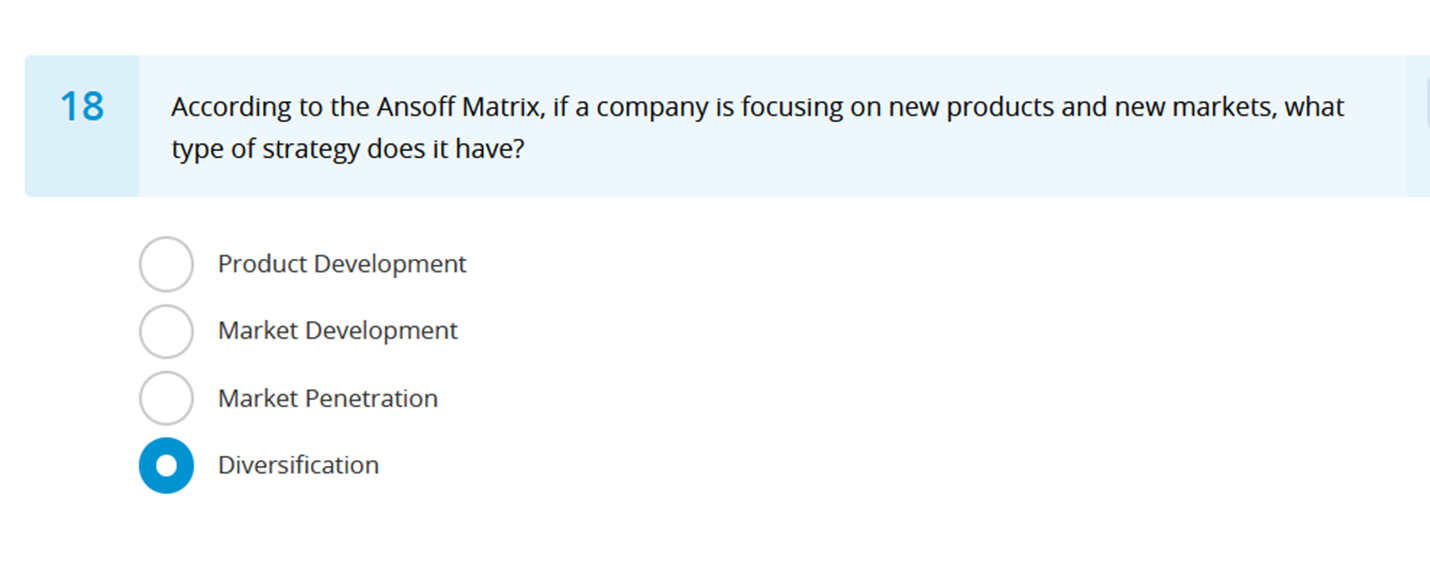Screen dimensions: 1430x588
Task: Click the "Product Development" answer label
Action: [342, 264]
